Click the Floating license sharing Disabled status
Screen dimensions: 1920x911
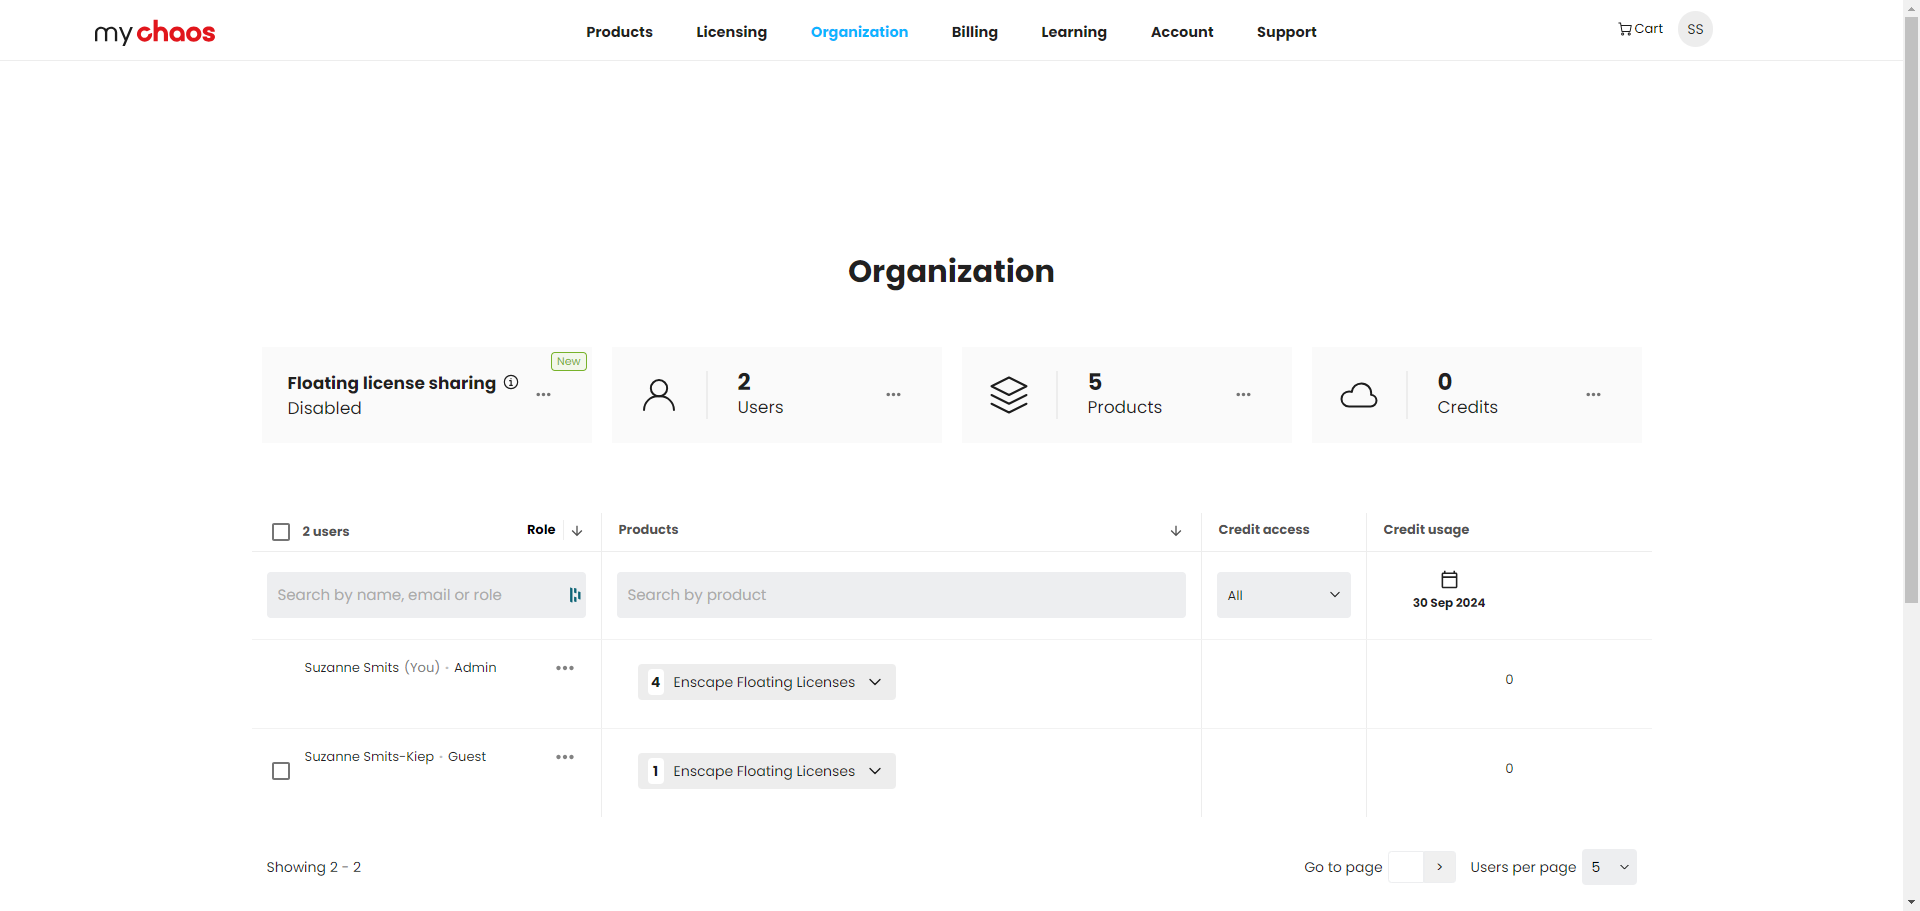(324, 408)
